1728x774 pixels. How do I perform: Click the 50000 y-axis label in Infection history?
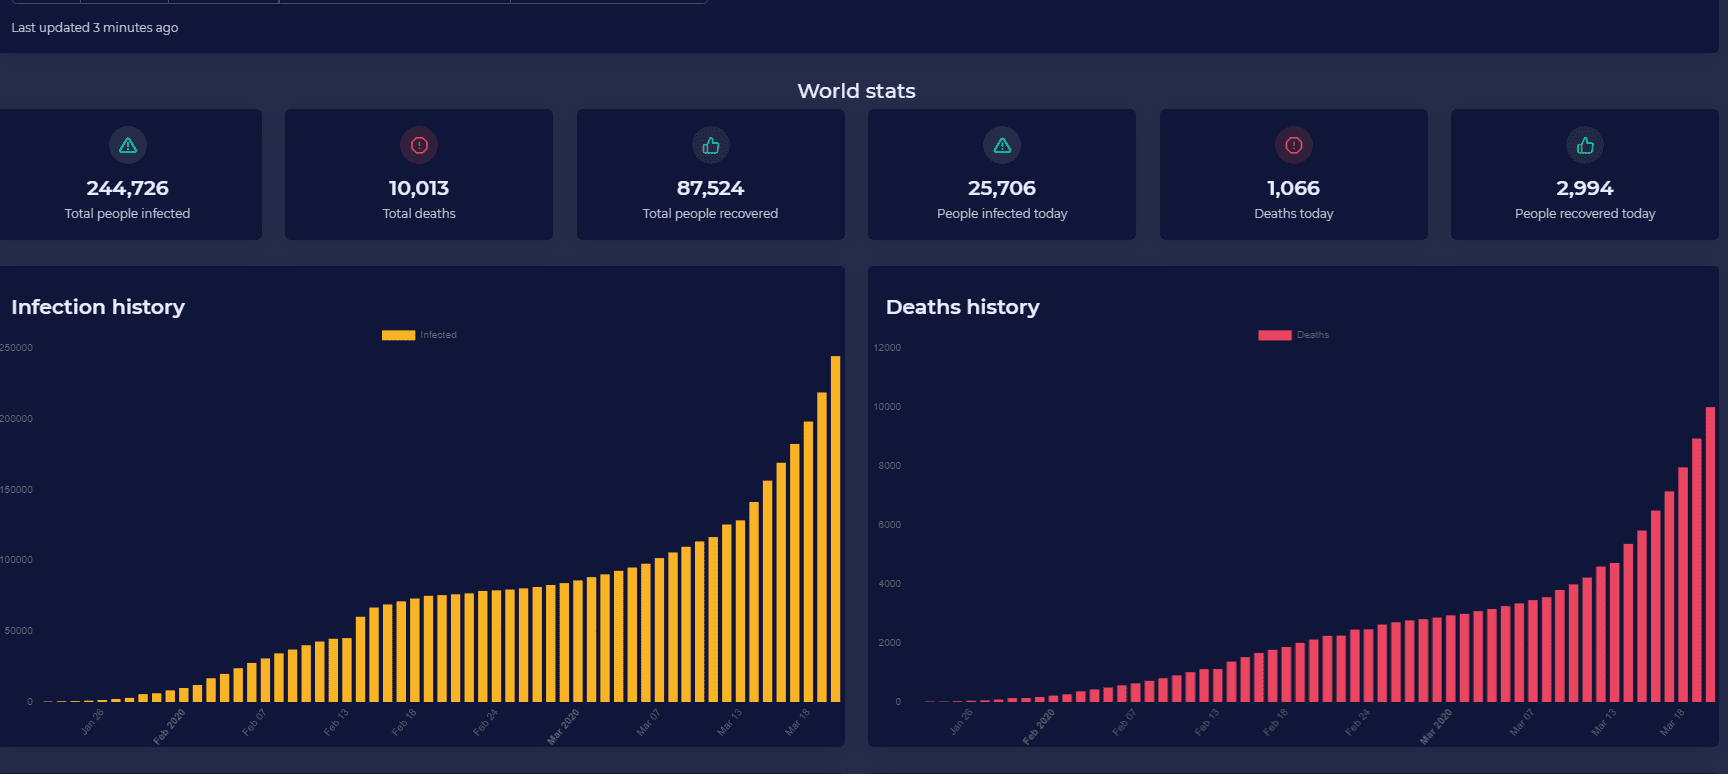[18, 631]
